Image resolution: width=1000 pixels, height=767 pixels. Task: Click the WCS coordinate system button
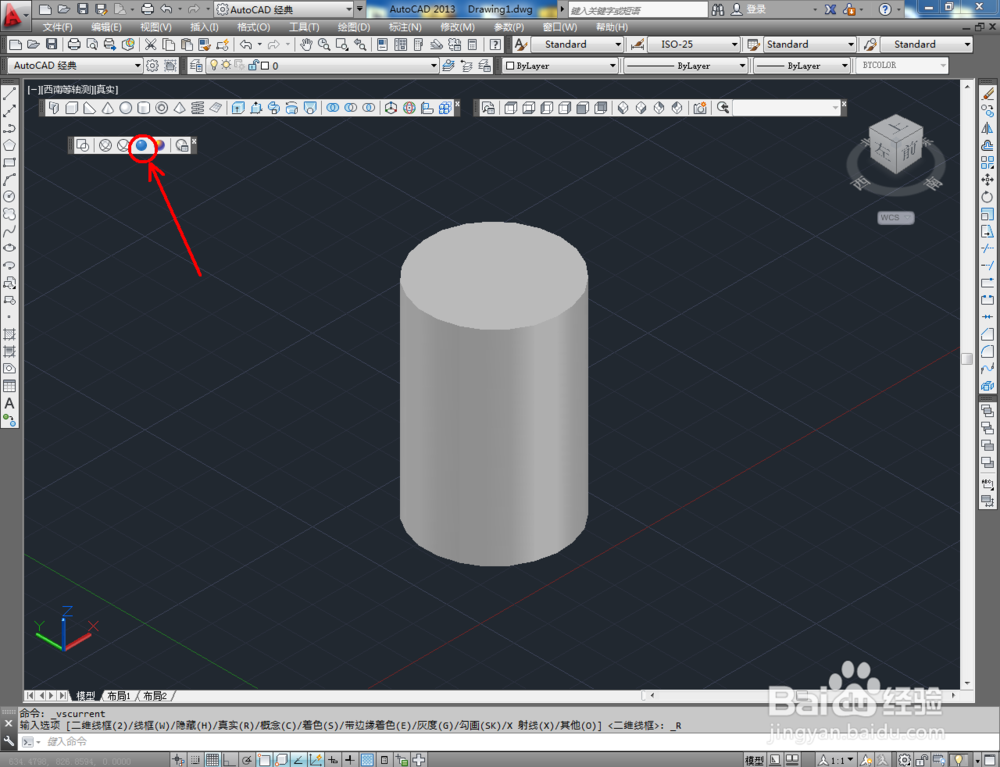[895, 217]
